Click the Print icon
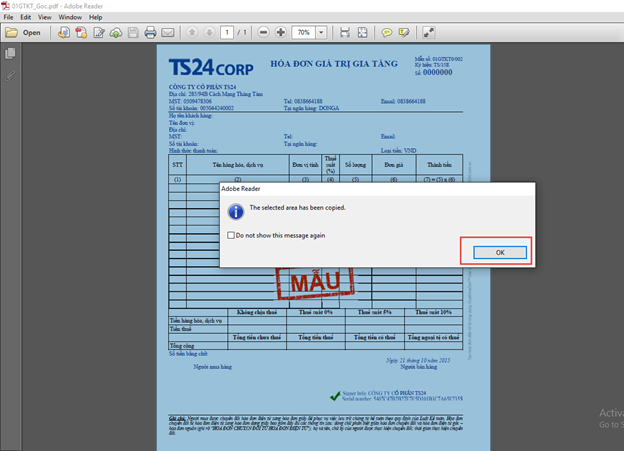This screenshot has height=451, width=624. click(x=150, y=33)
